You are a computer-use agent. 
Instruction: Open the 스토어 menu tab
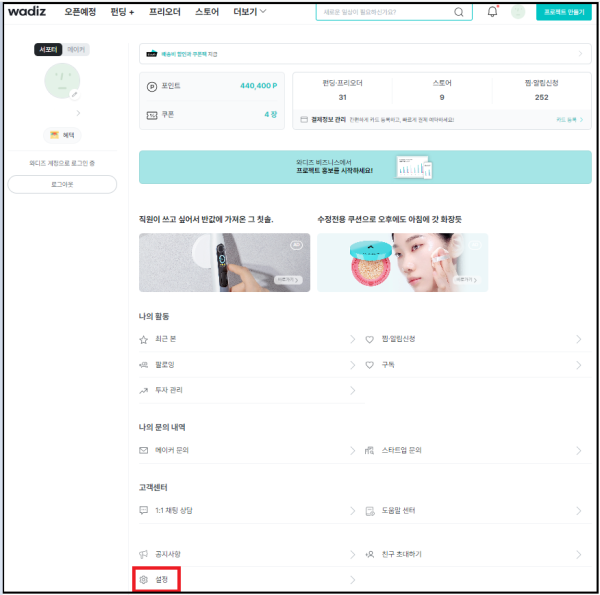click(207, 12)
